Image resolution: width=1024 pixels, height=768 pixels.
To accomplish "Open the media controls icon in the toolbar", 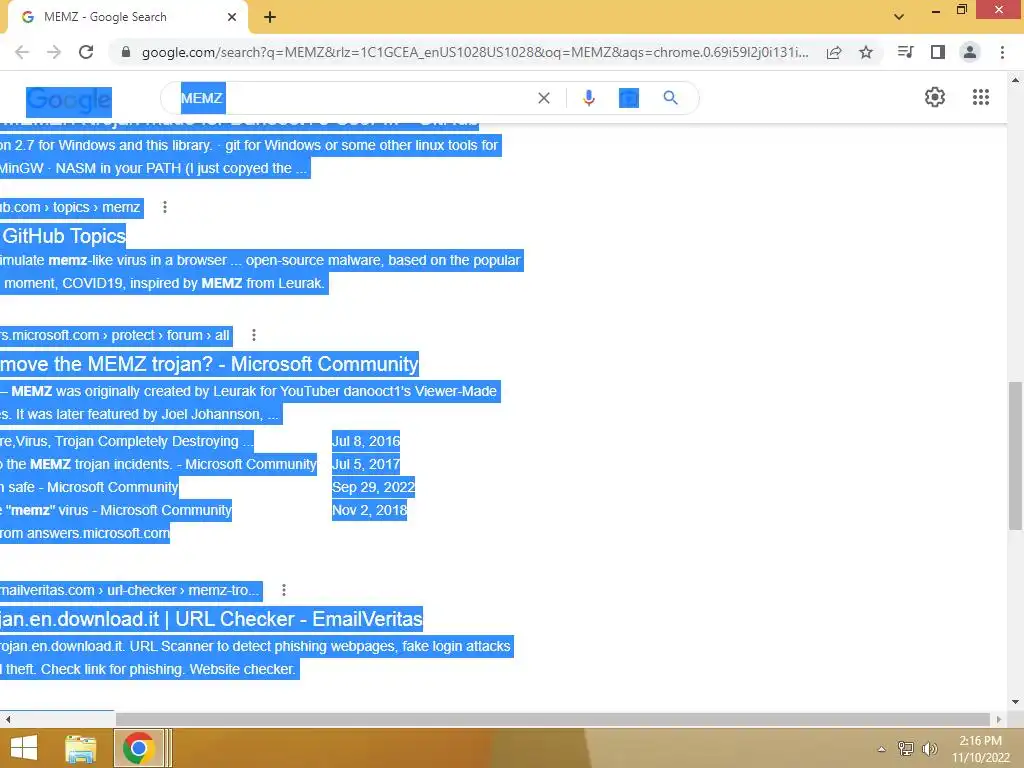I will (905, 52).
